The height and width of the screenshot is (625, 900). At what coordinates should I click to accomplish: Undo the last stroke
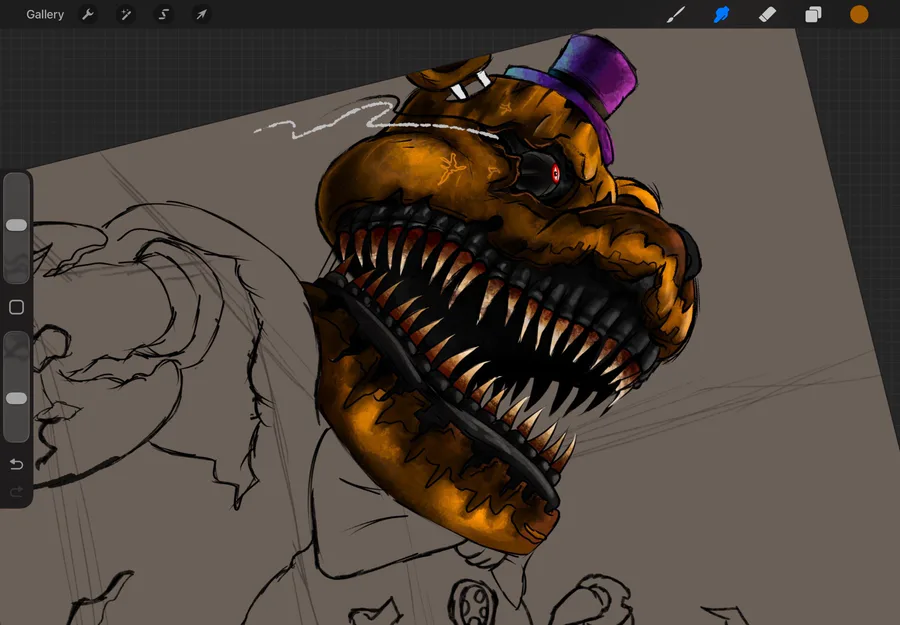(x=17, y=464)
